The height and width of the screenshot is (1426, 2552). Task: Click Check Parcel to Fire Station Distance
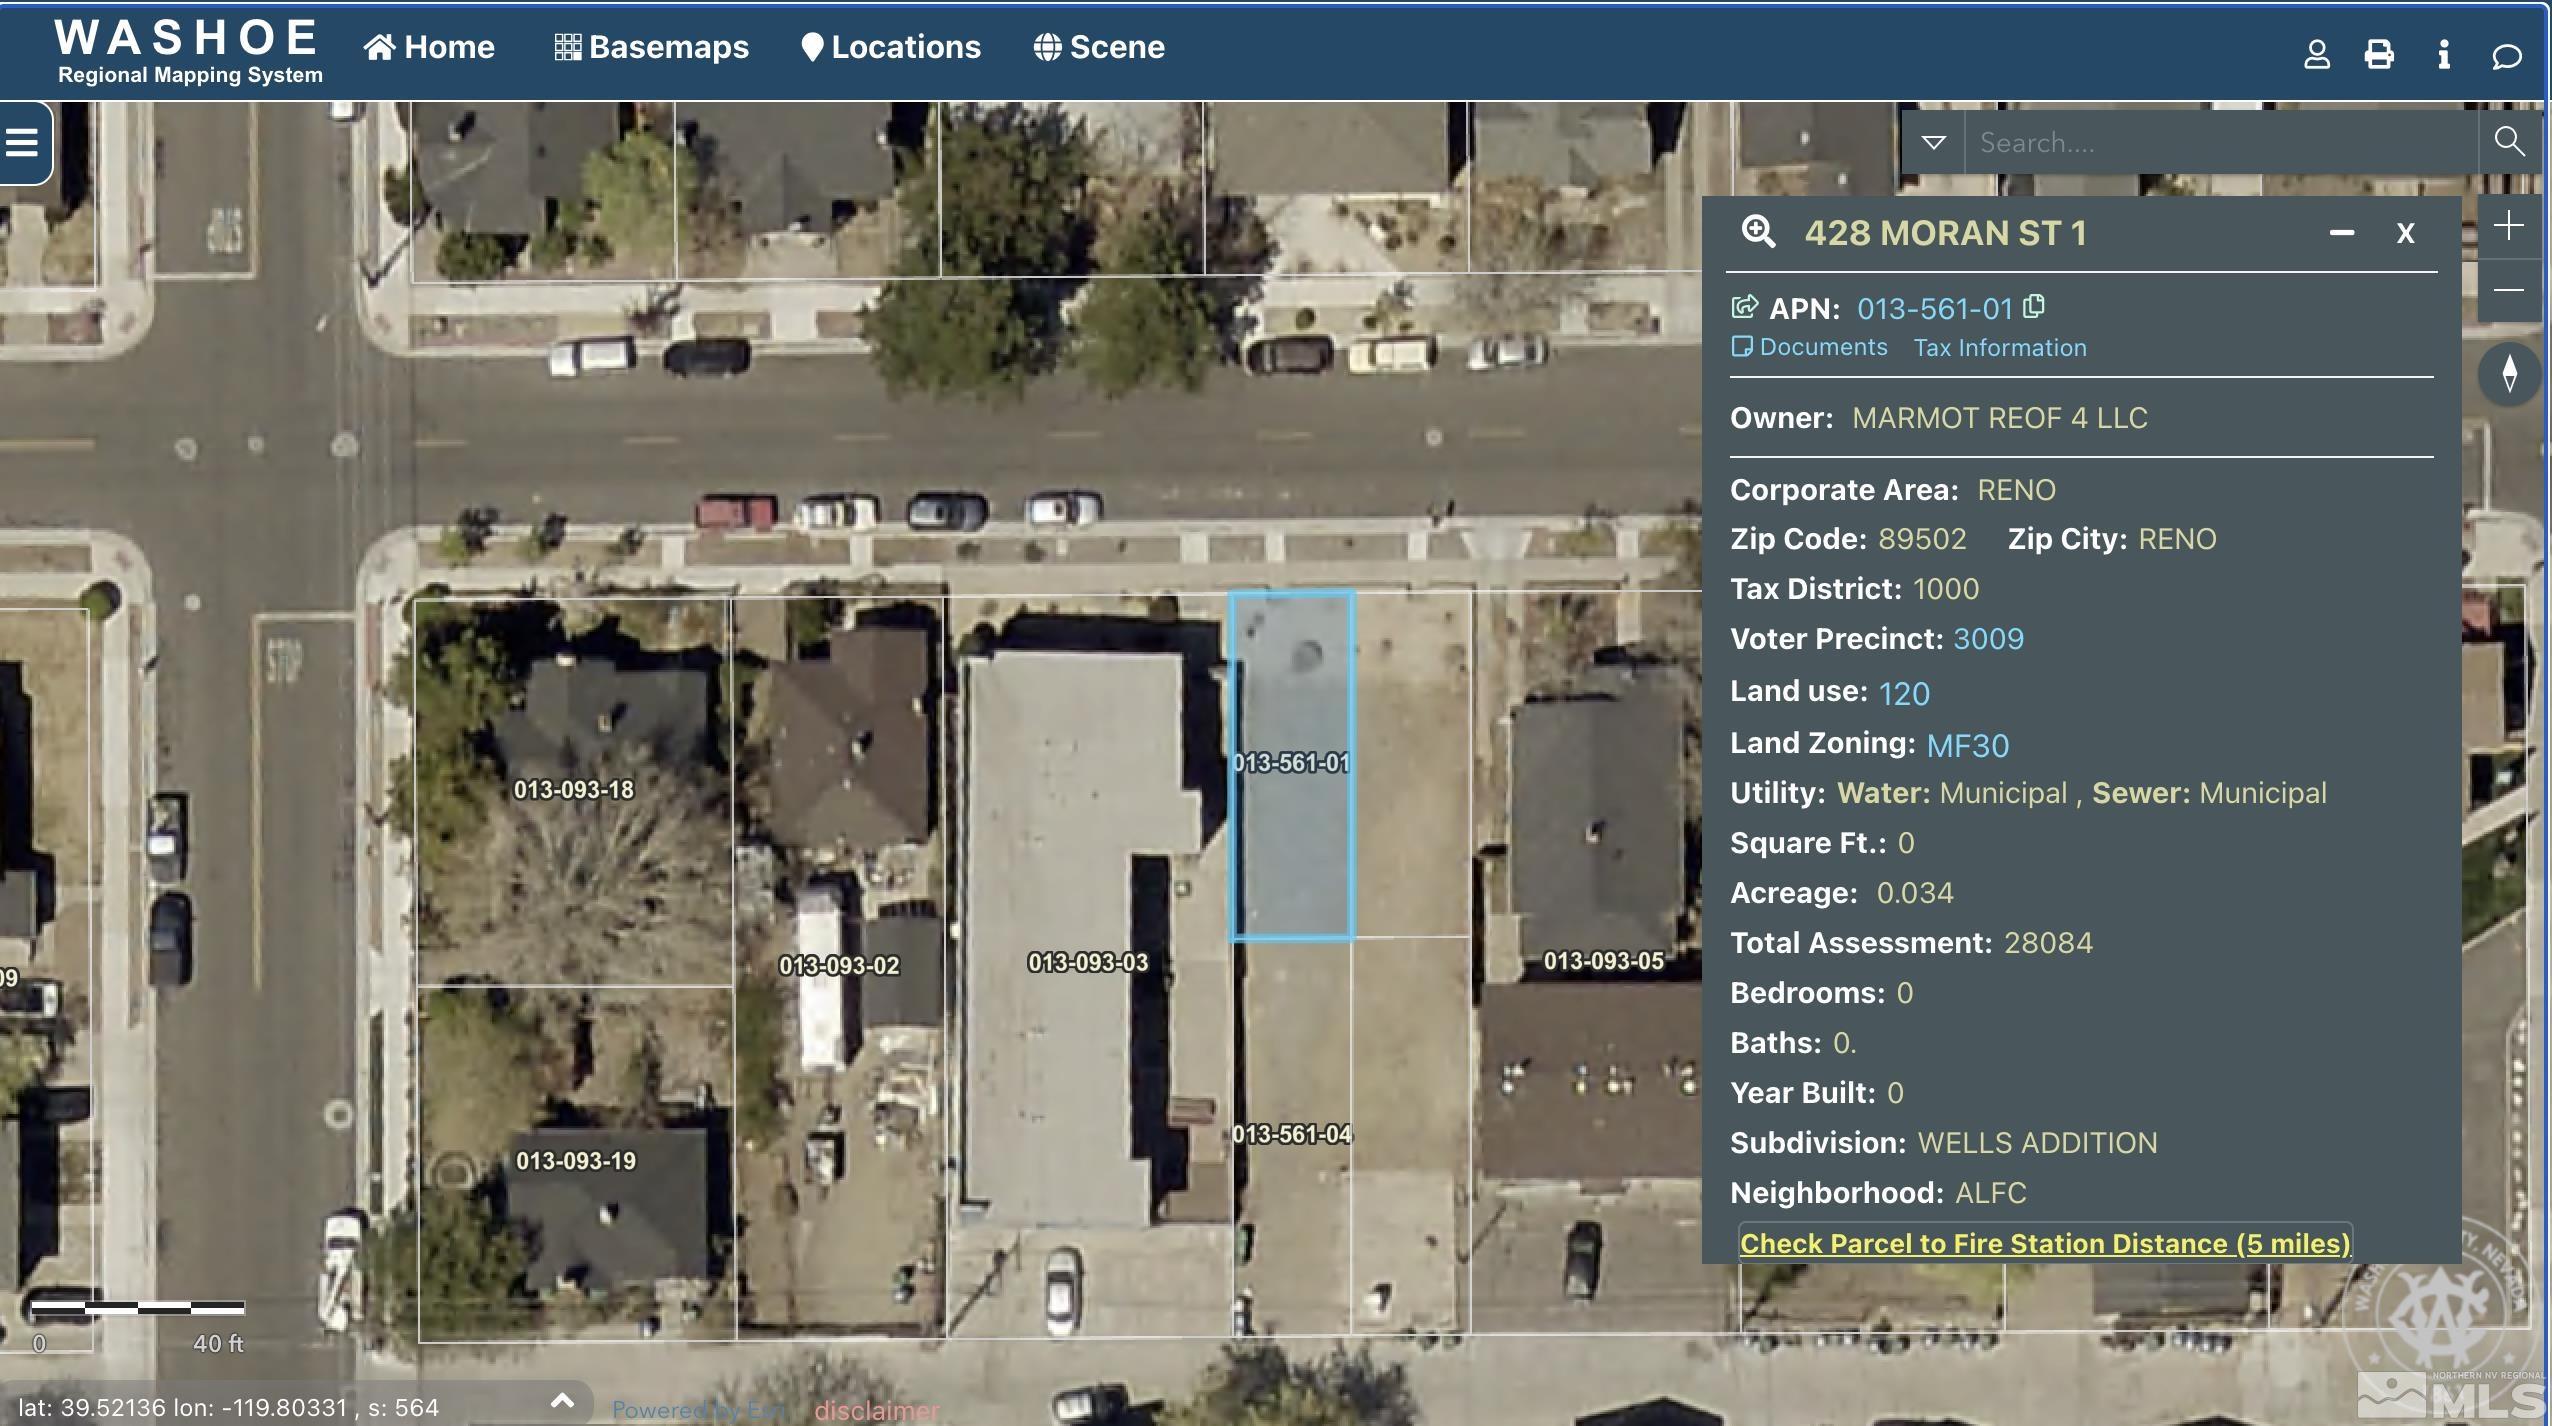[2044, 1243]
